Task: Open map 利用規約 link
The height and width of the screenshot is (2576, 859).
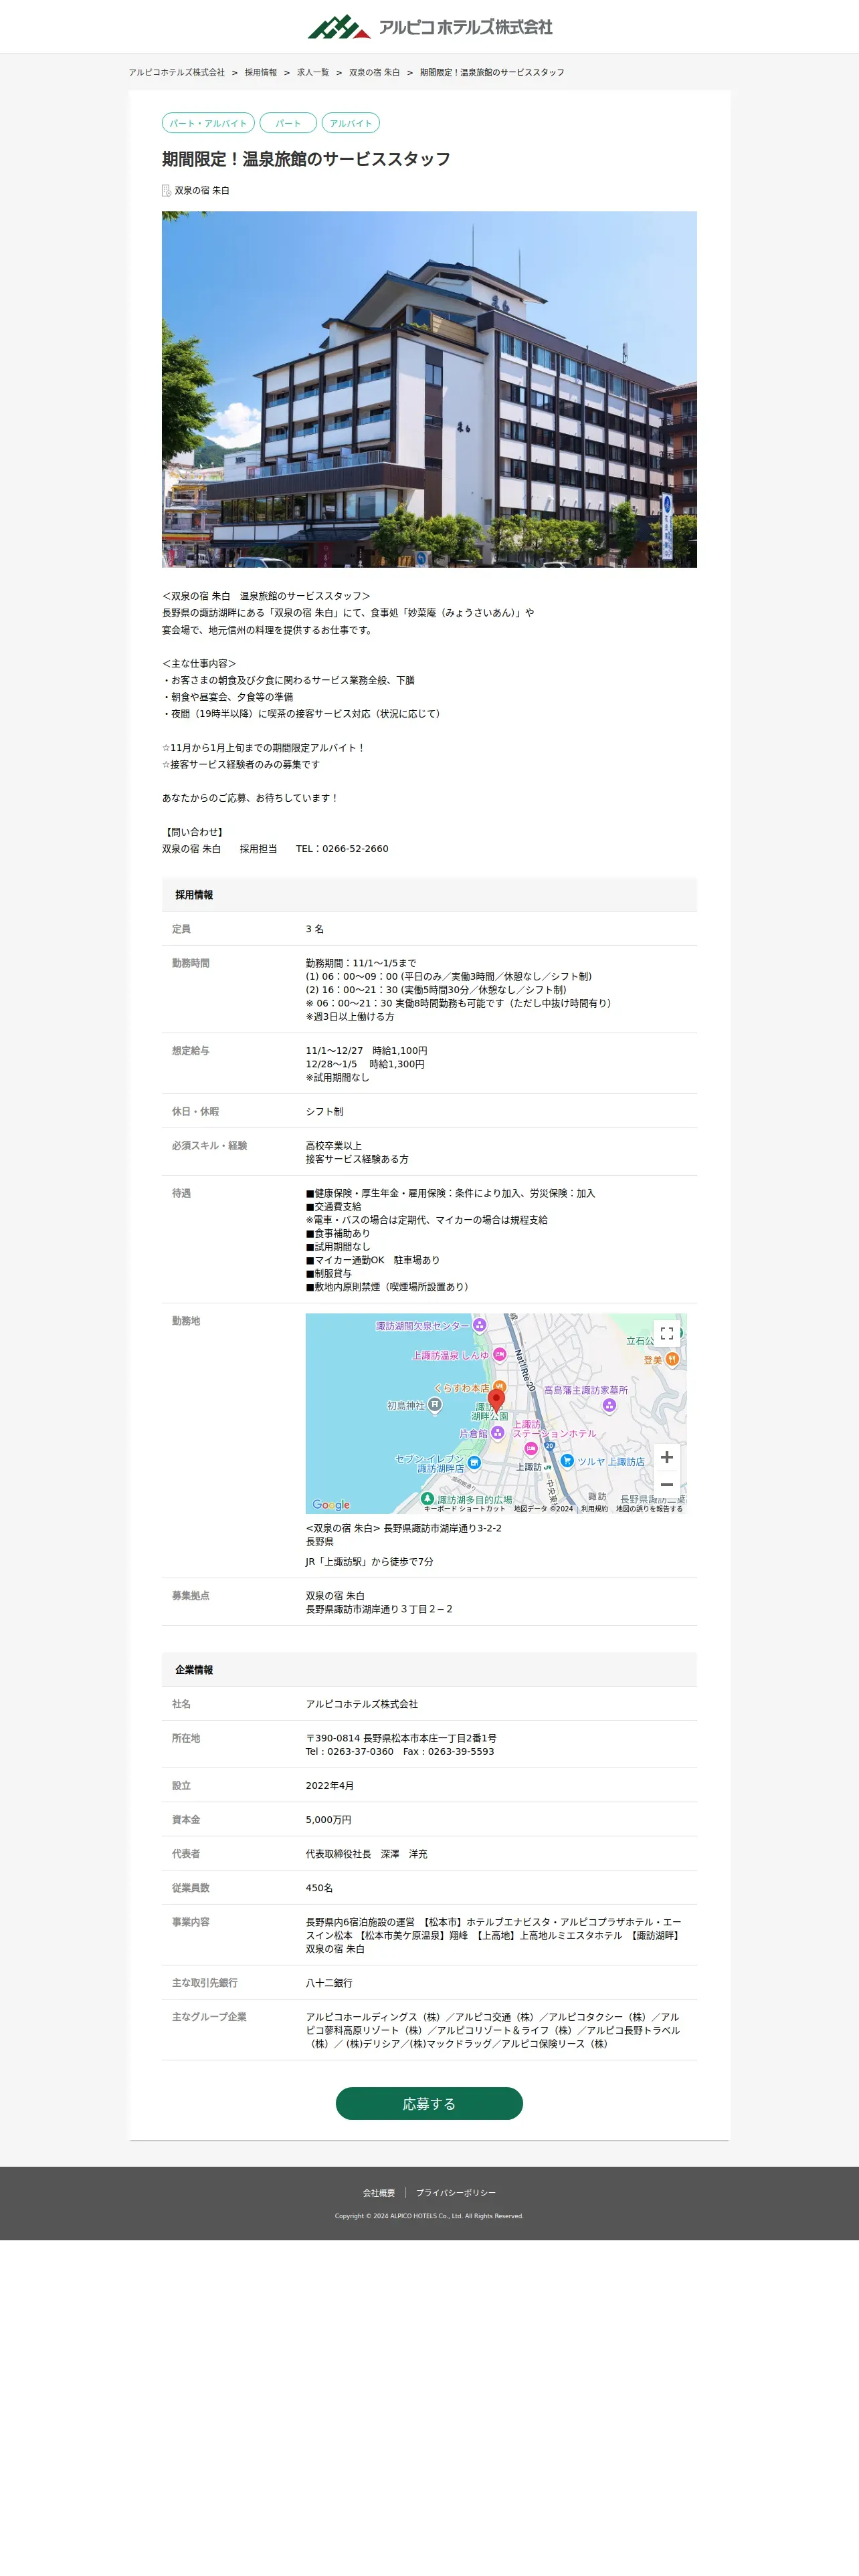Action: [x=594, y=1508]
